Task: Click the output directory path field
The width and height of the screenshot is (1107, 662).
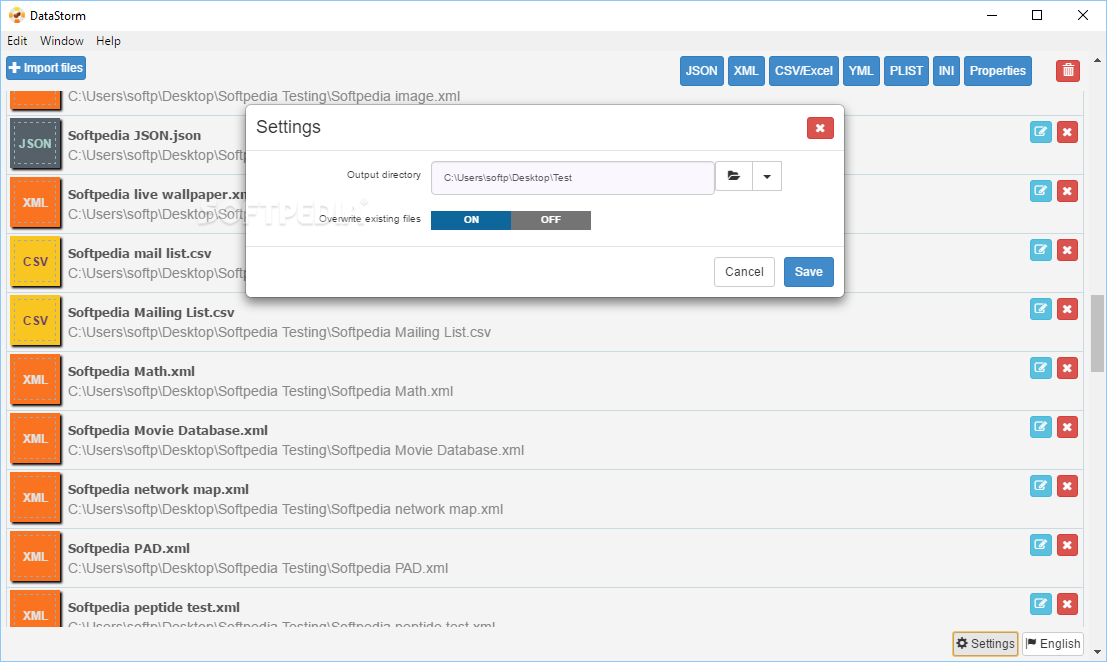Action: coord(573,178)
